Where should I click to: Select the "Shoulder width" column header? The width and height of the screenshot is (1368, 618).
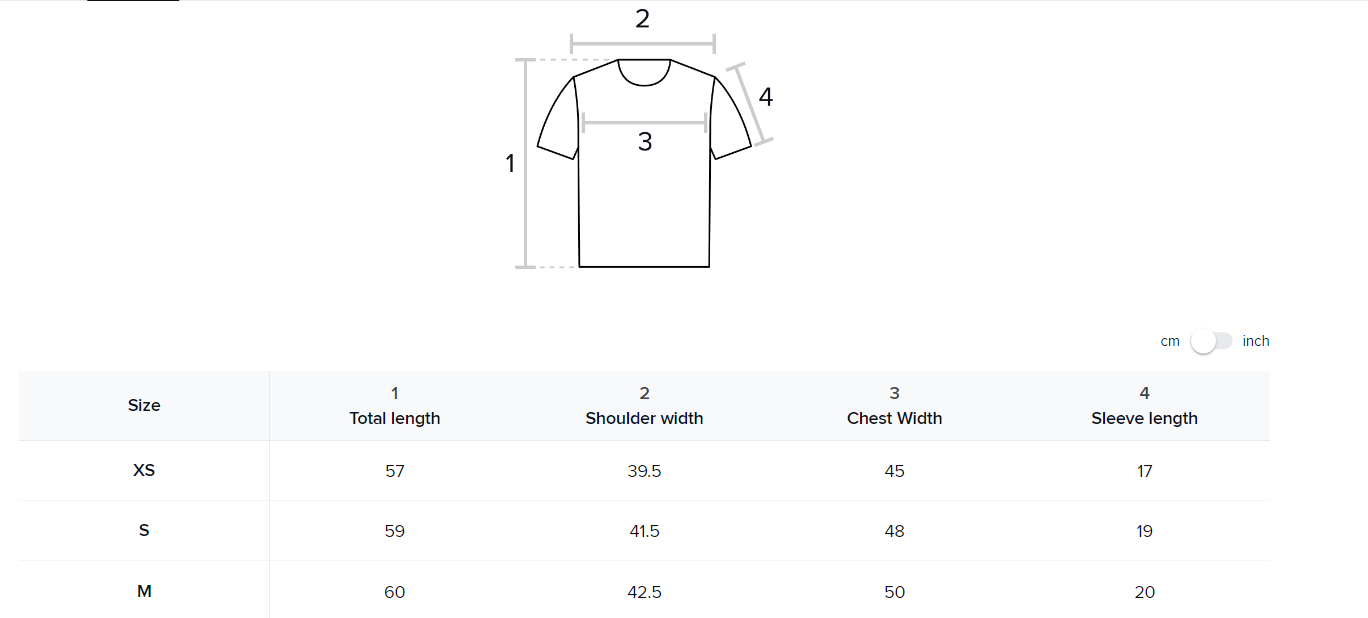point(644,418)
